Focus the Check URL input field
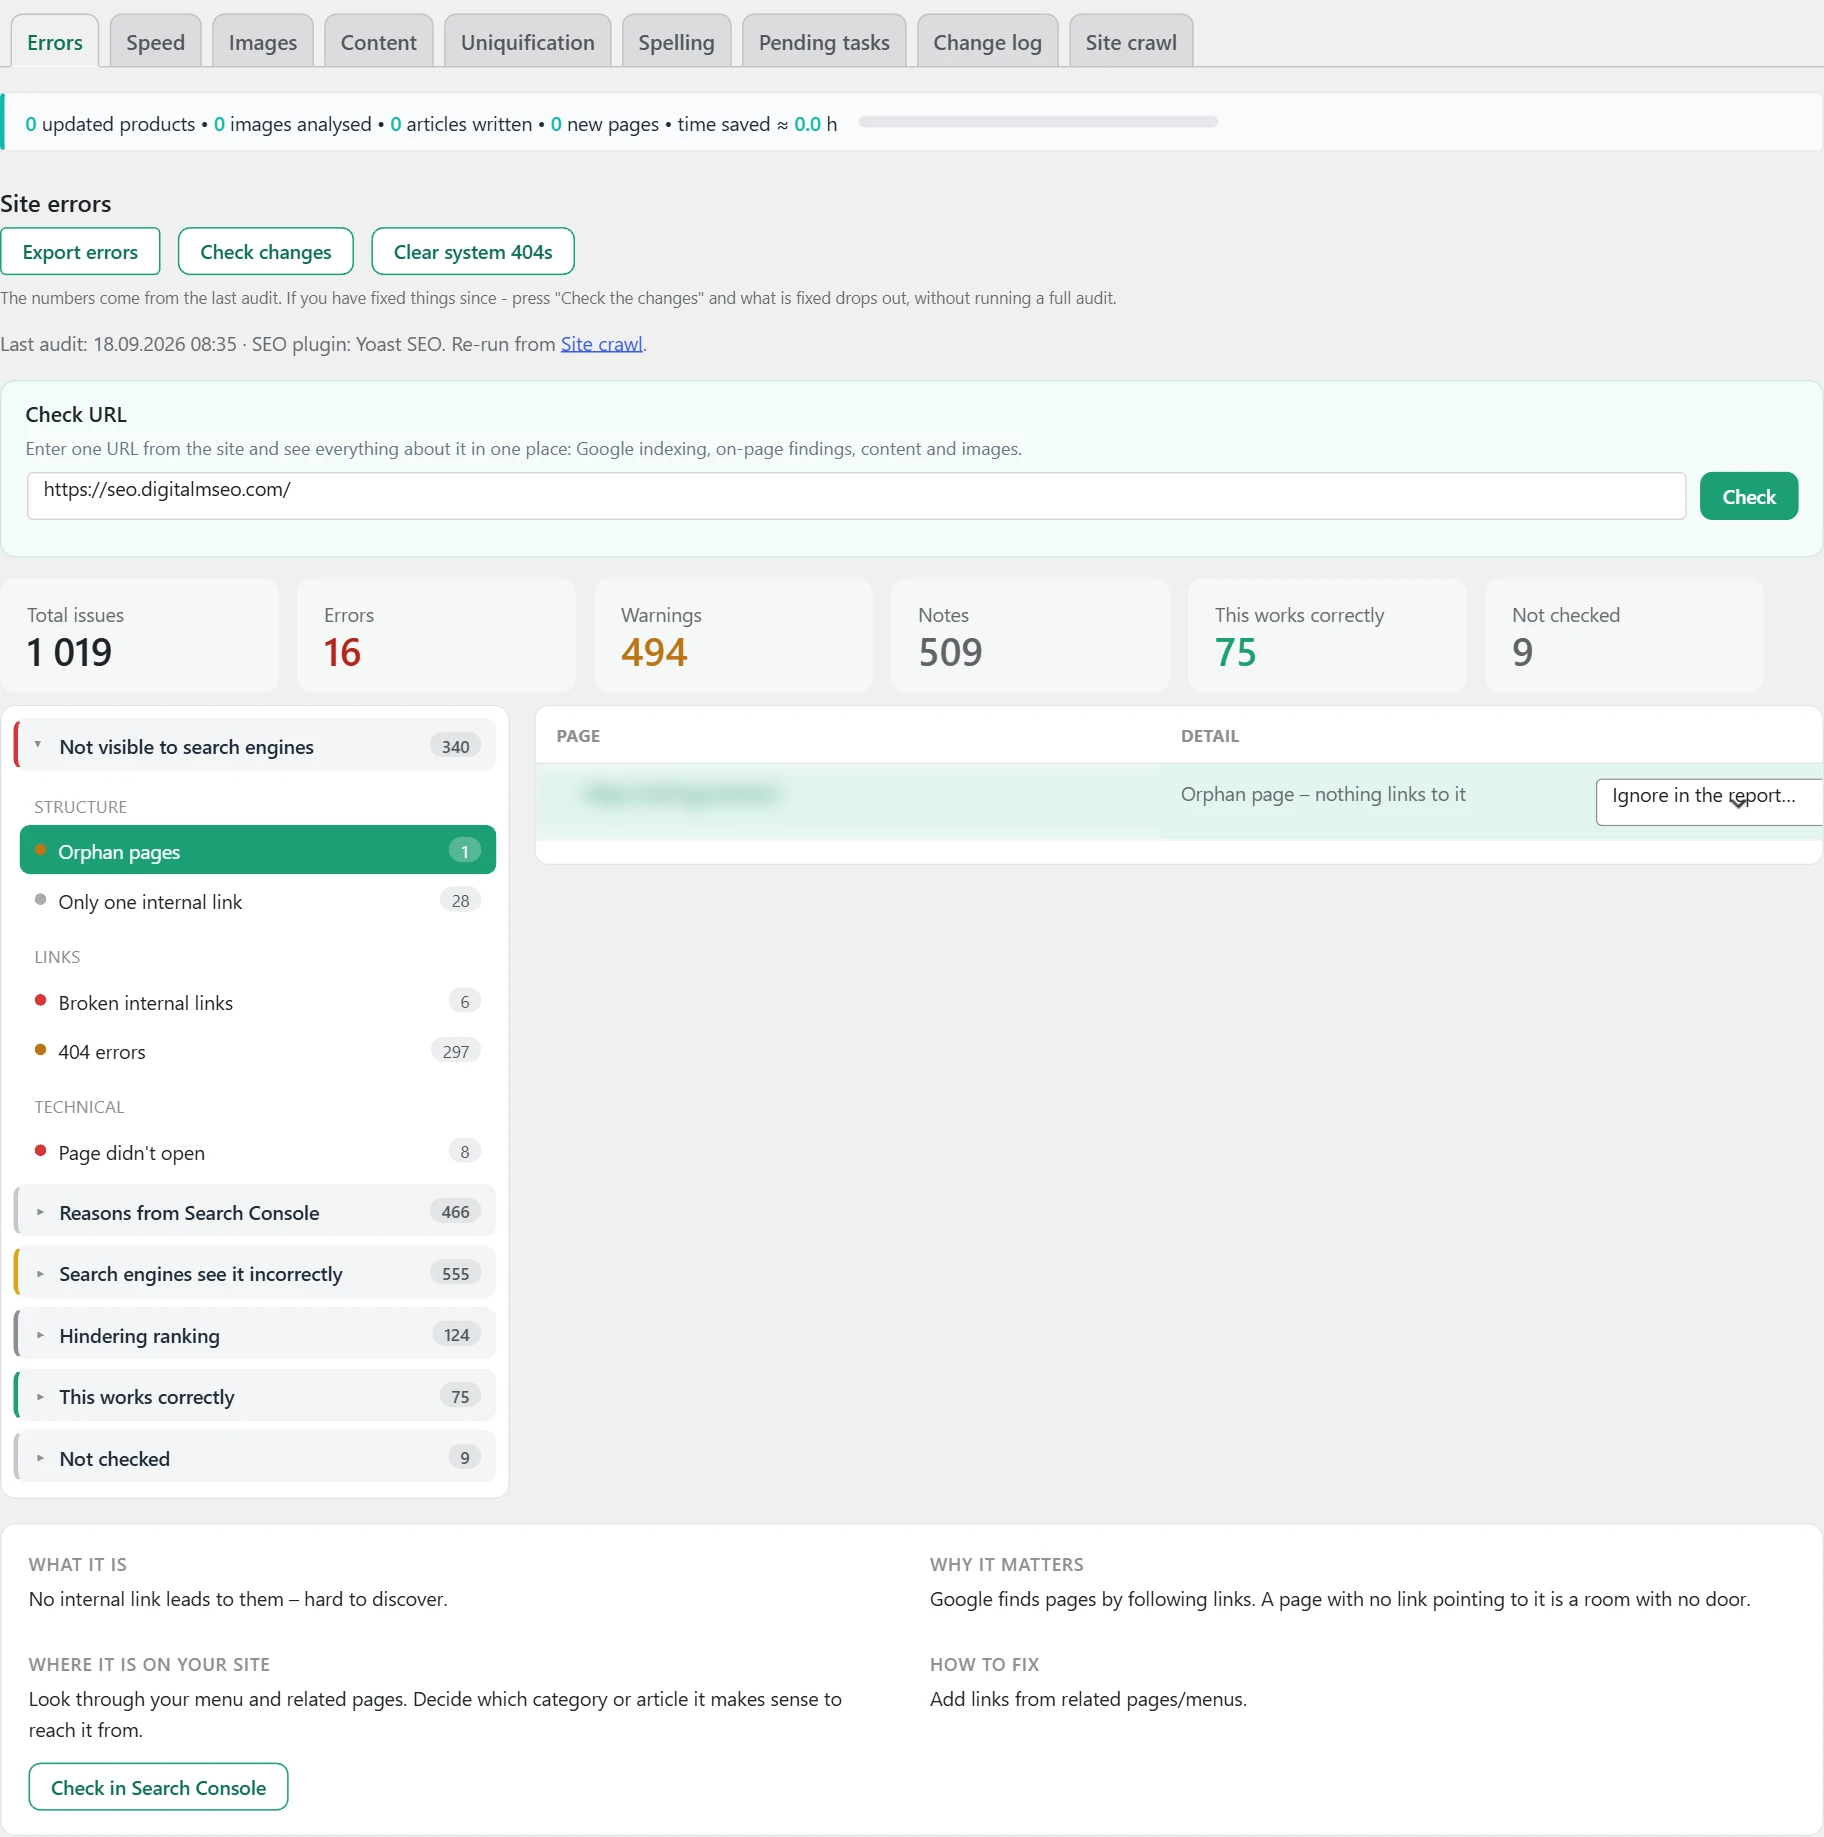Viewport: 1824px width, 1837px height. click(x=856, y=496)
